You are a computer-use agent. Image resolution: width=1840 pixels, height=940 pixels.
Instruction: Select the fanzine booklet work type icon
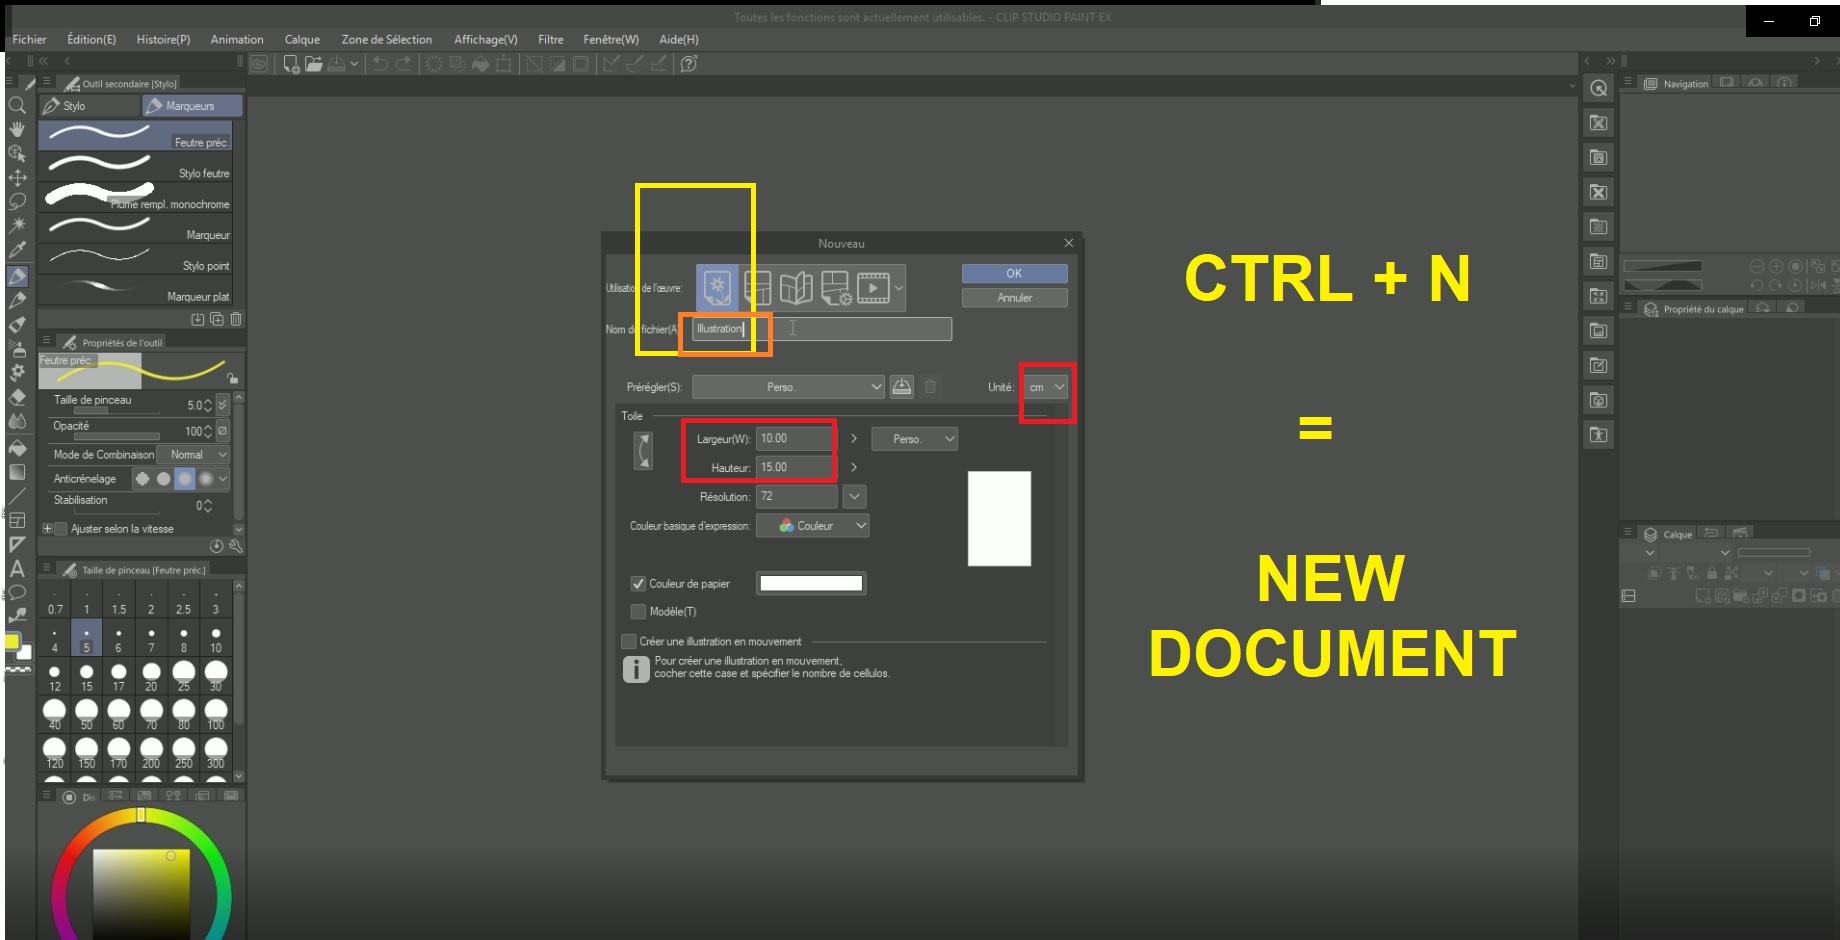[796, 288]
